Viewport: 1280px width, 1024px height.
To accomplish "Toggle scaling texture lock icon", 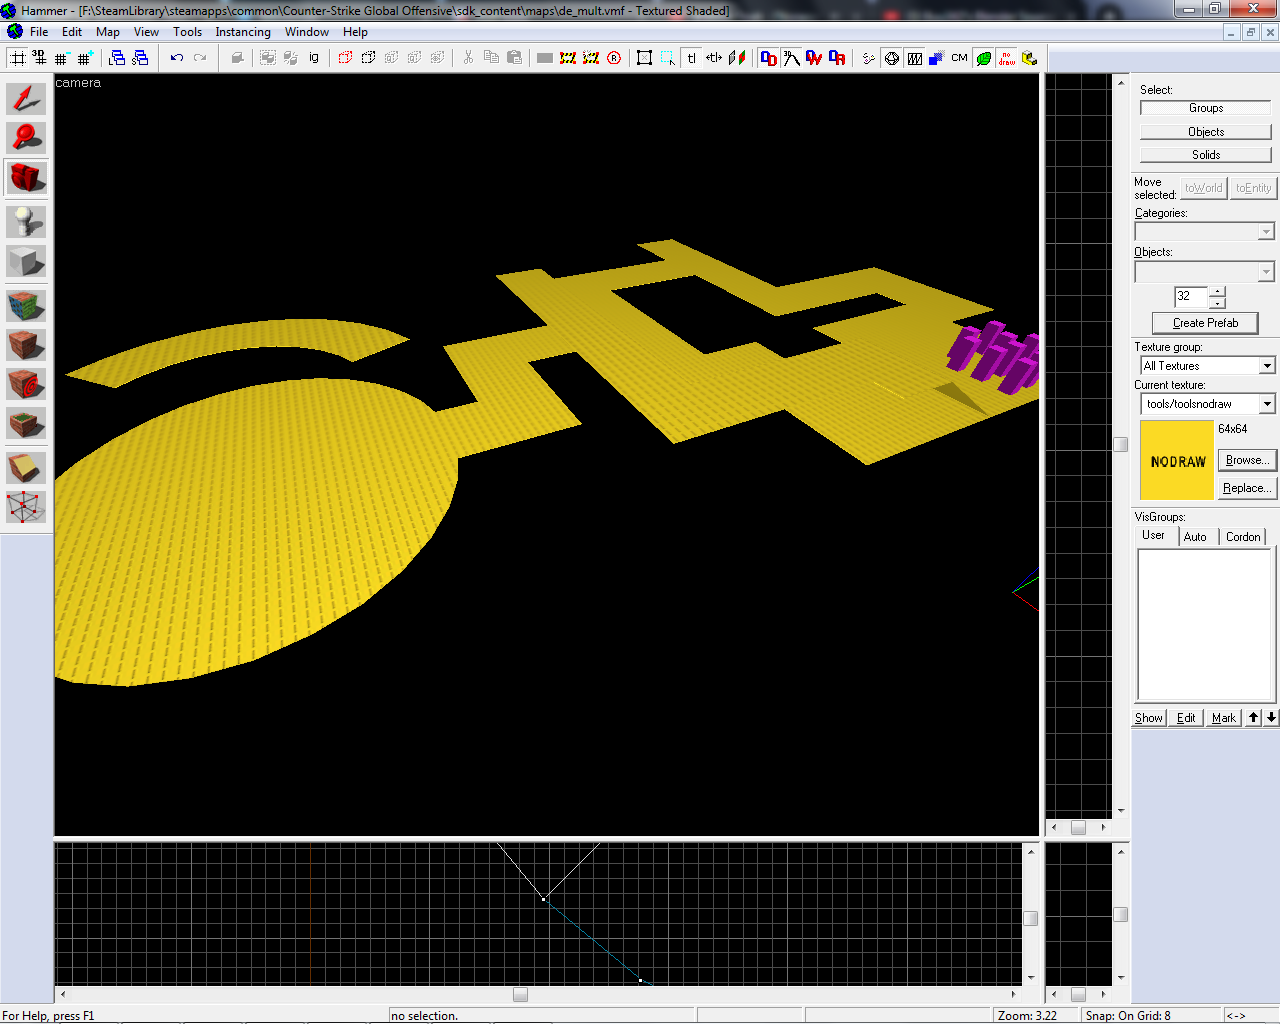I will point(714,58).
